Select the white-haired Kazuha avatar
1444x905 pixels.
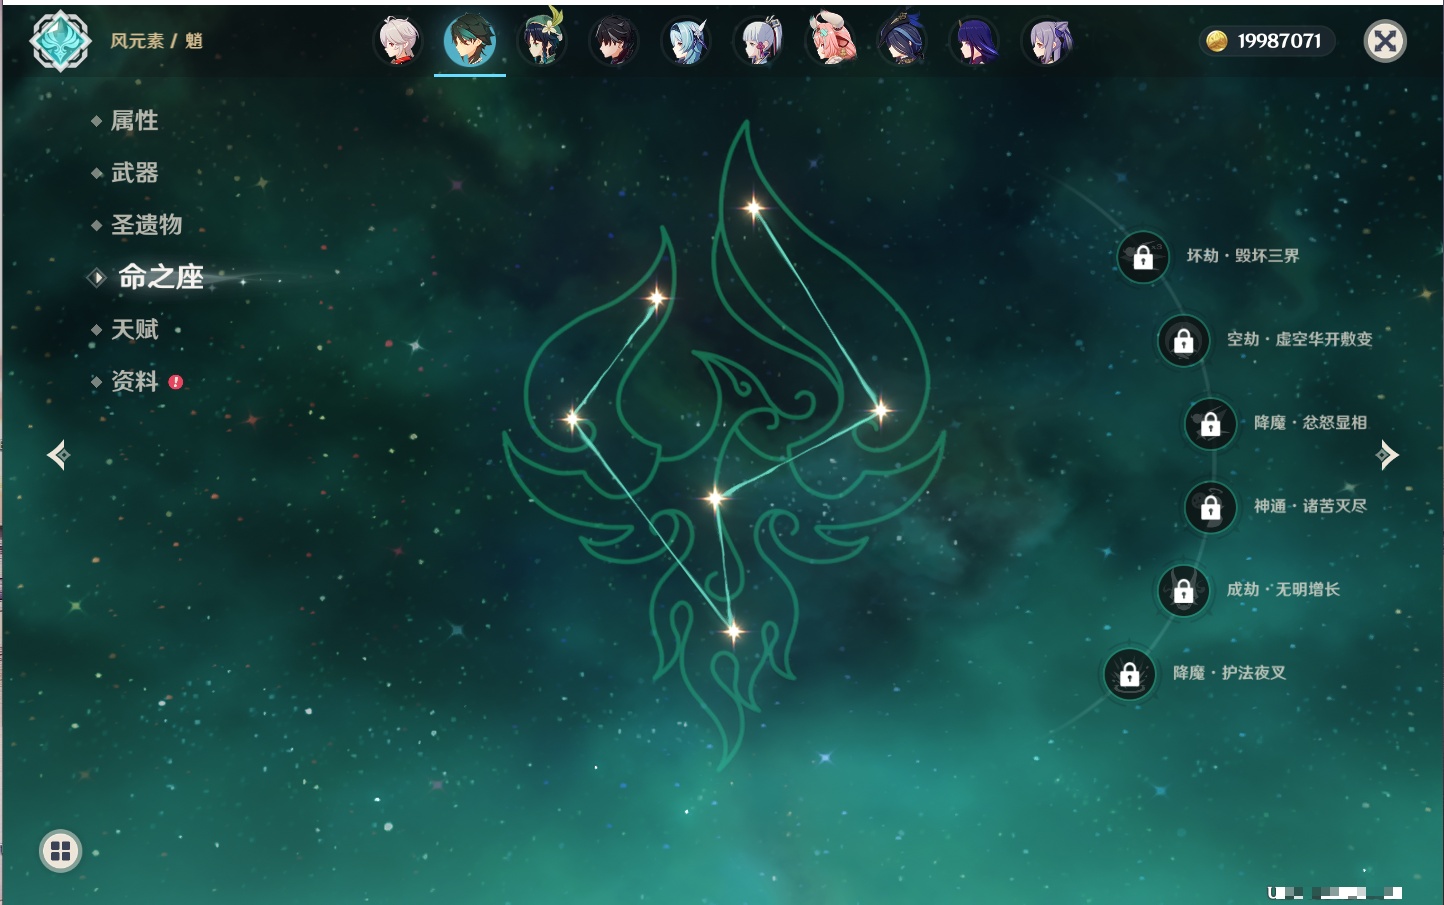pyautogui.click(x=397, y=41)
